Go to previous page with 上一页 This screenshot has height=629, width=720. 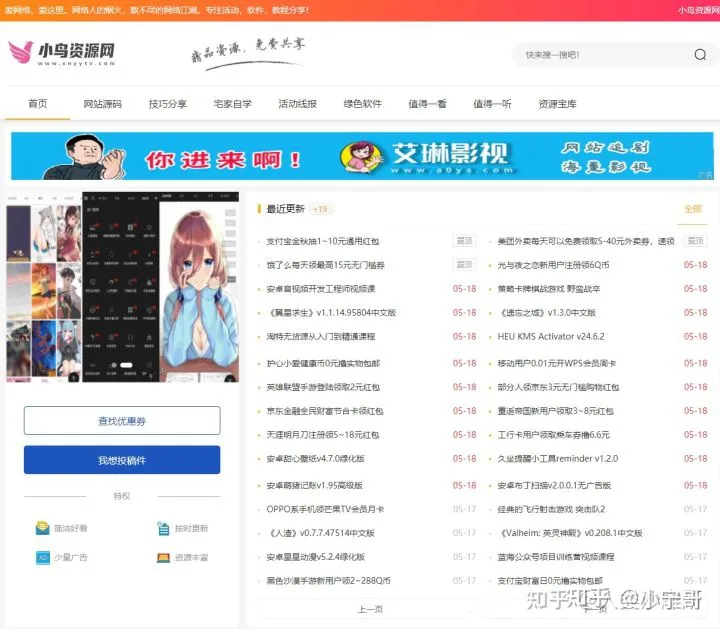coord(370,609)
